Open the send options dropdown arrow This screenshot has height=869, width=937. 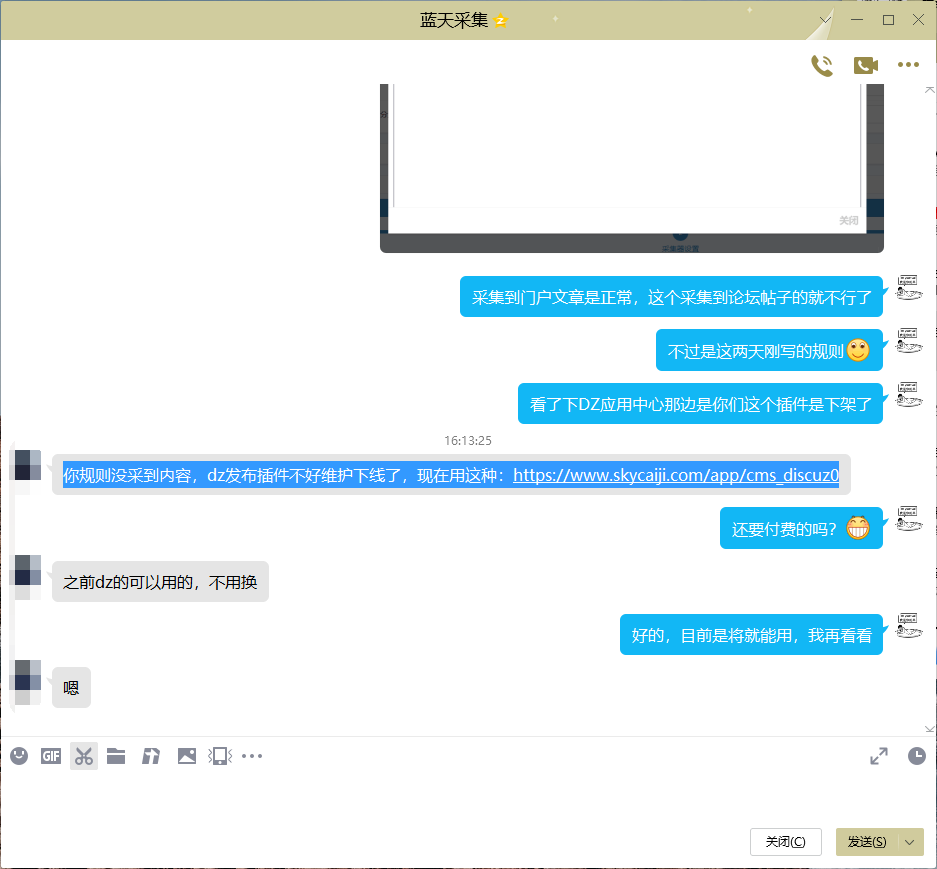(910, 842)
